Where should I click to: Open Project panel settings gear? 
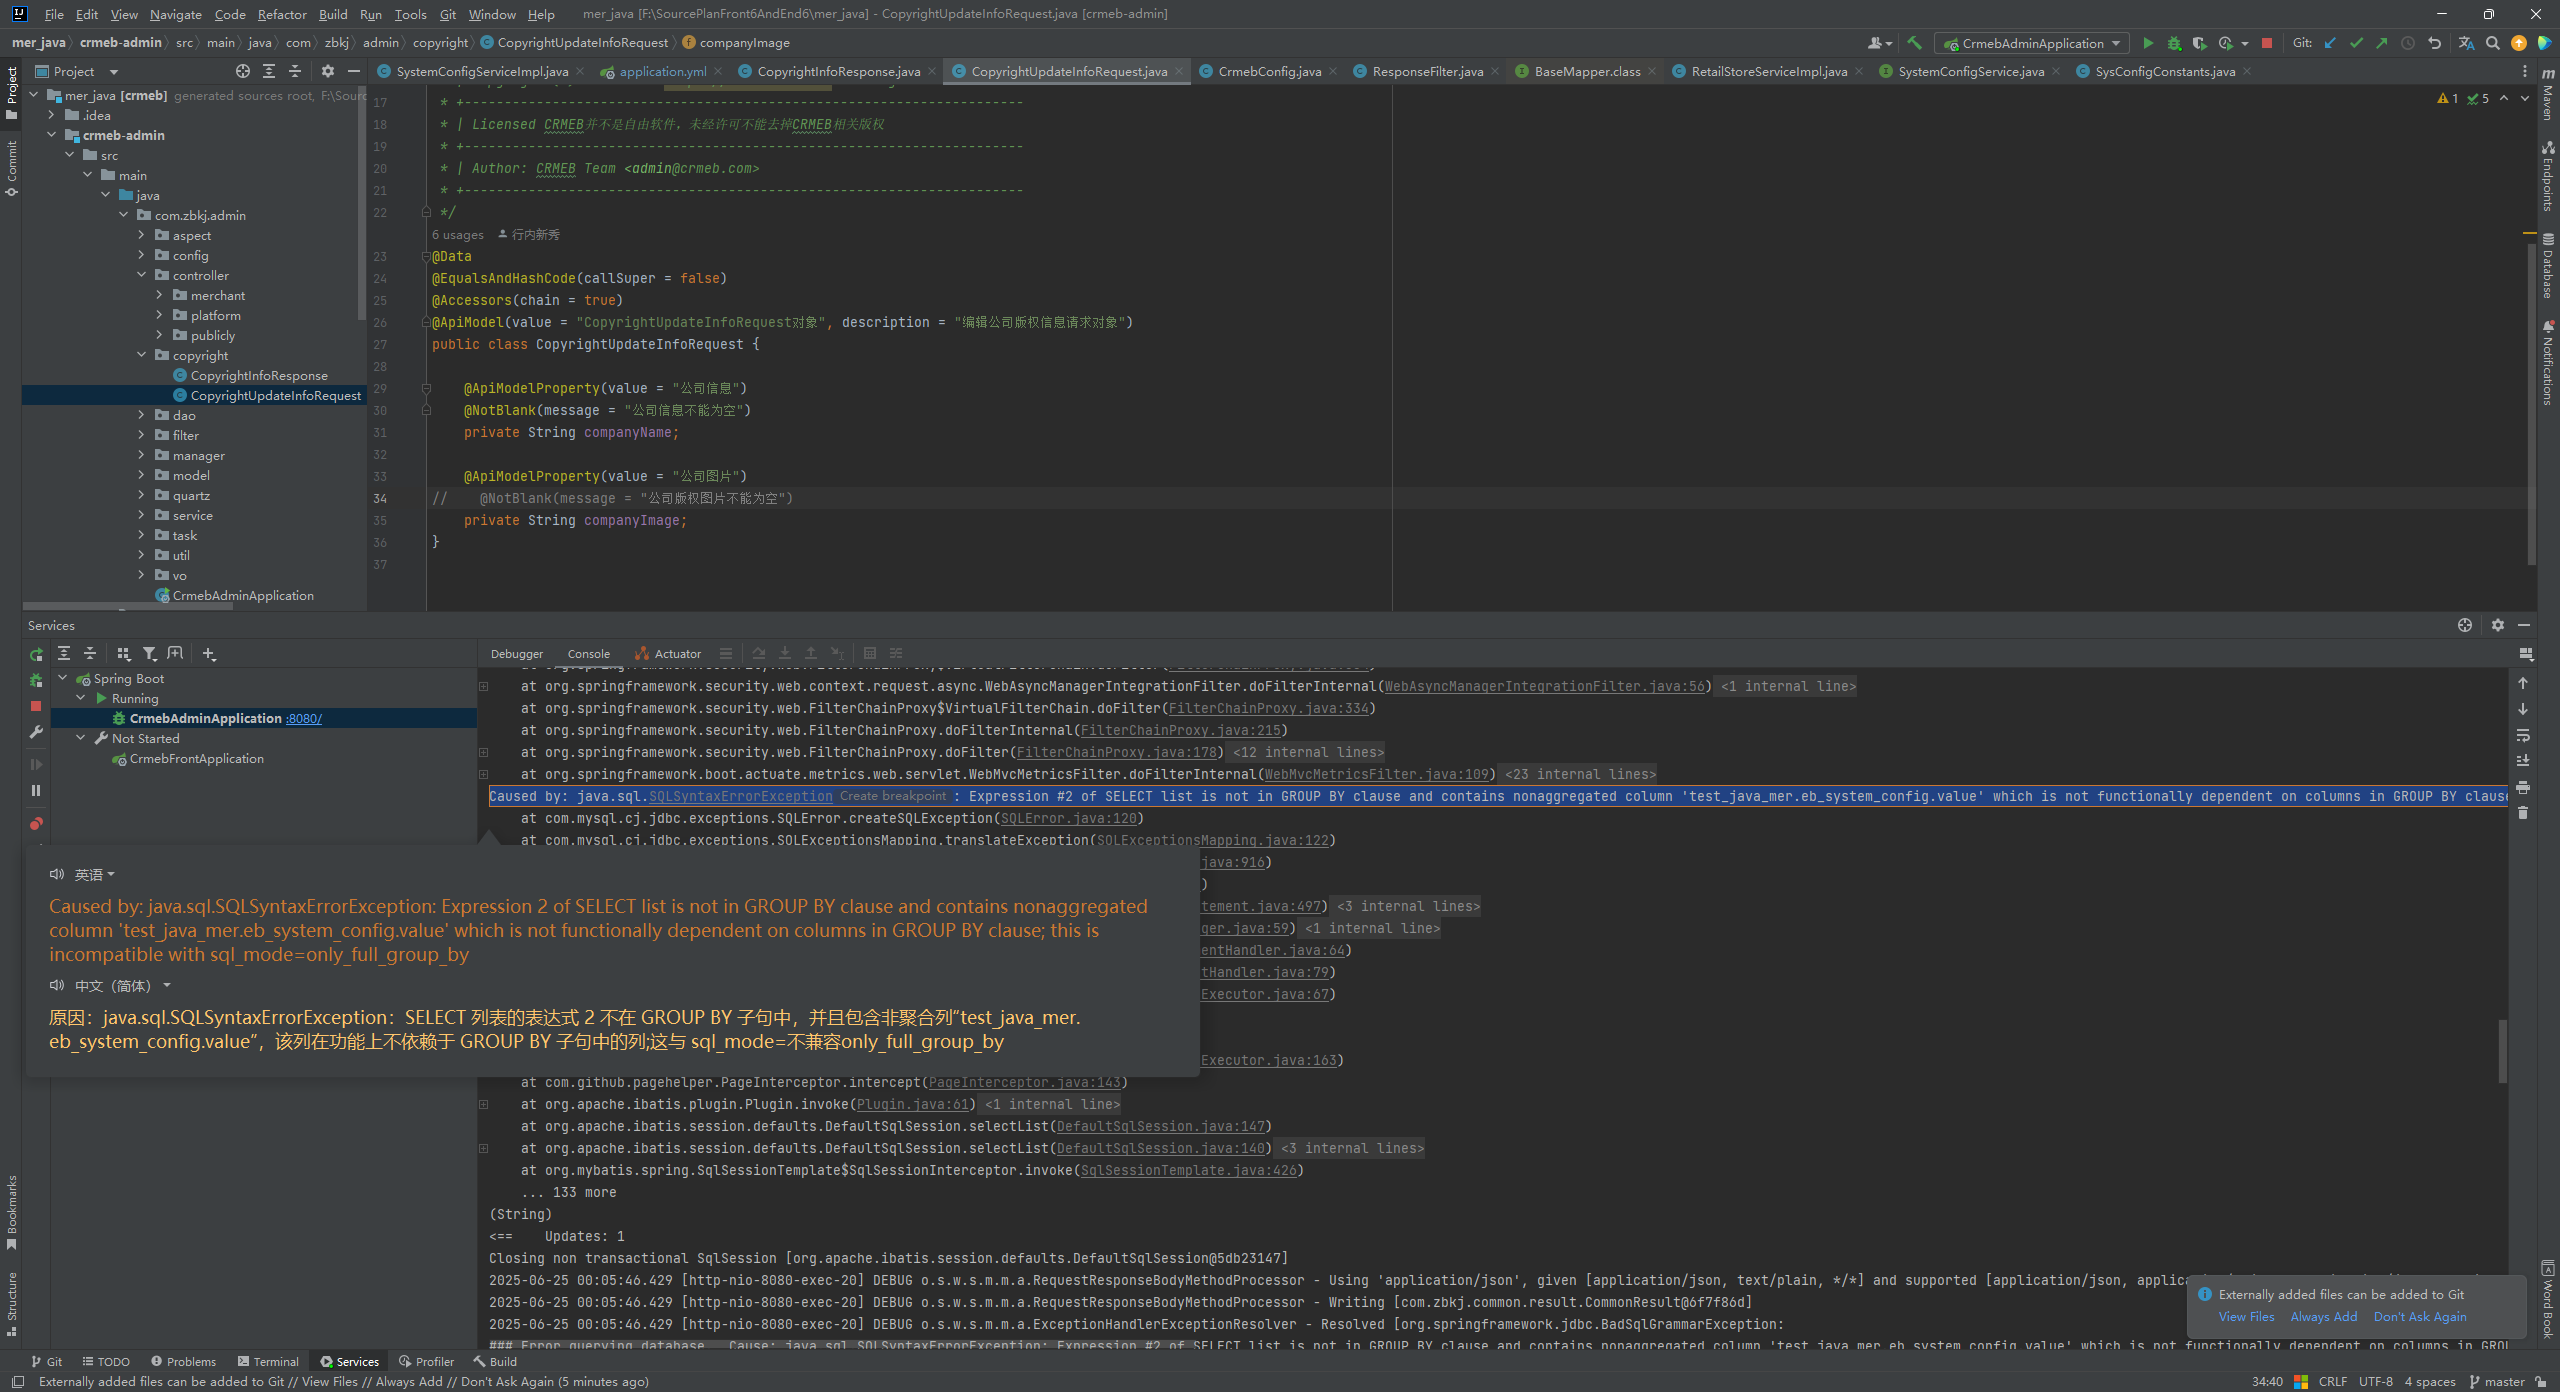coord(328,71)
